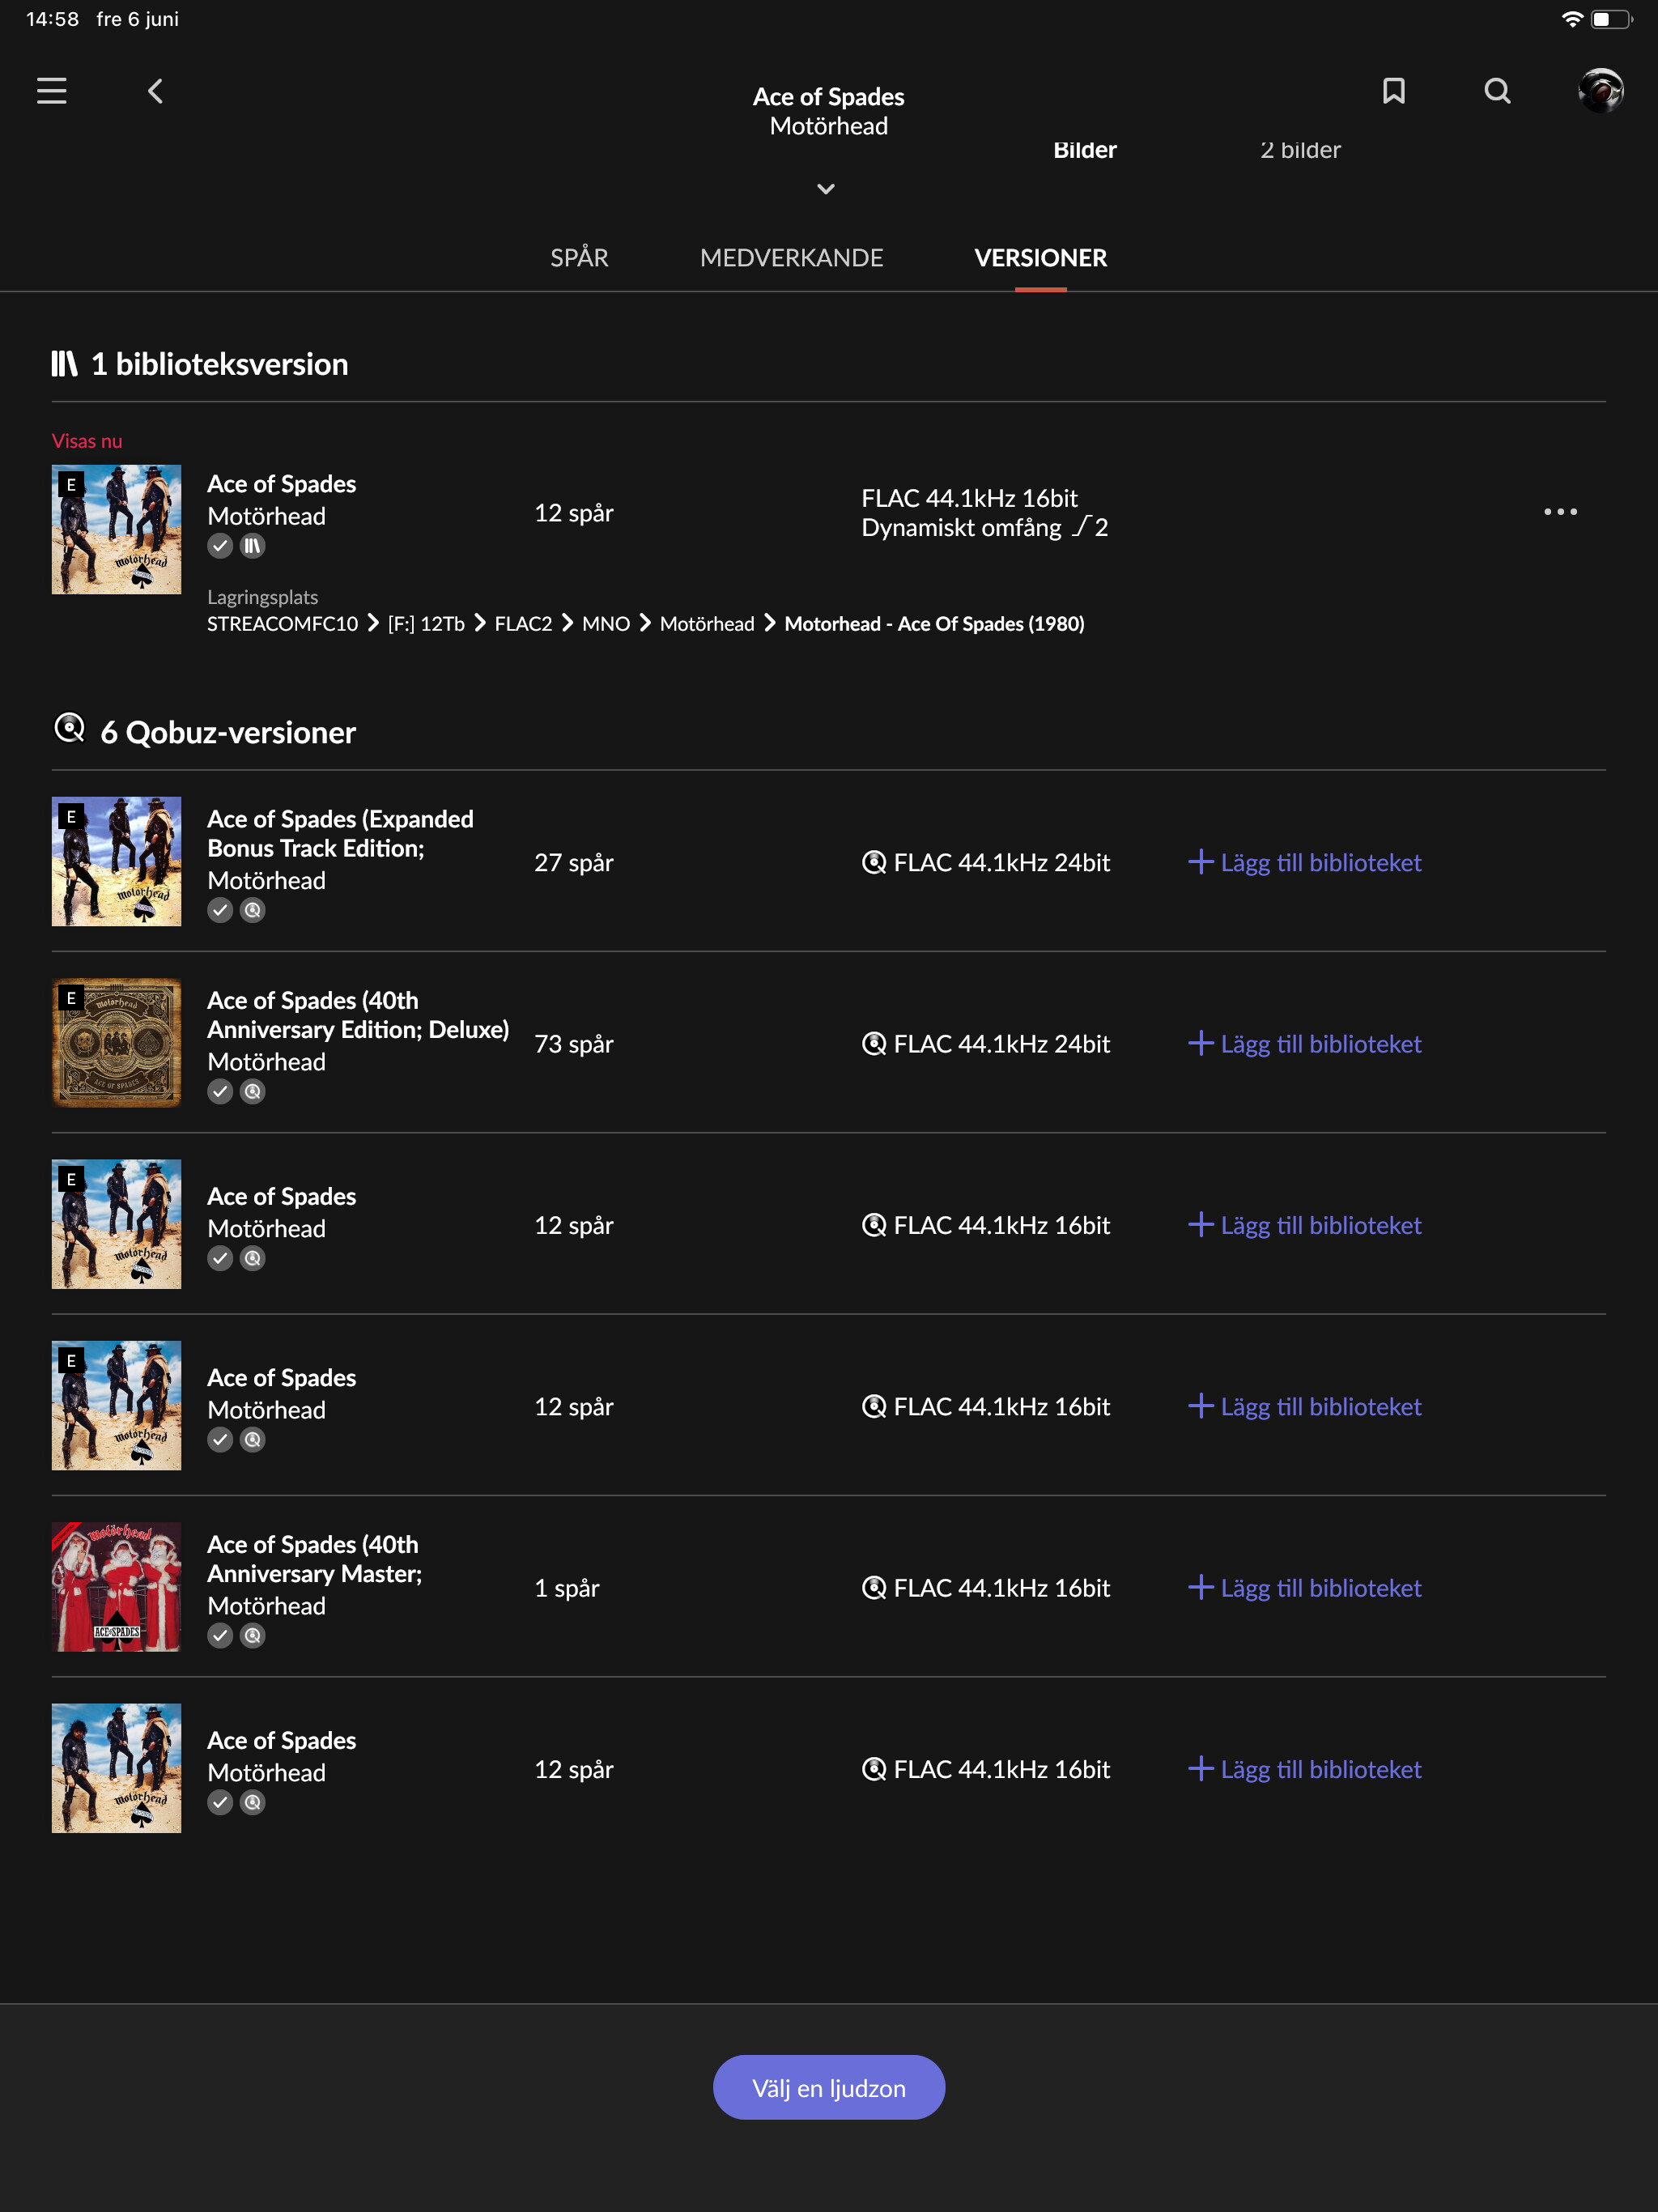Screen dimensions: 1658x2212
Task: Open STREACOMFC10 in the storage path
Action: tap(282, 624)
